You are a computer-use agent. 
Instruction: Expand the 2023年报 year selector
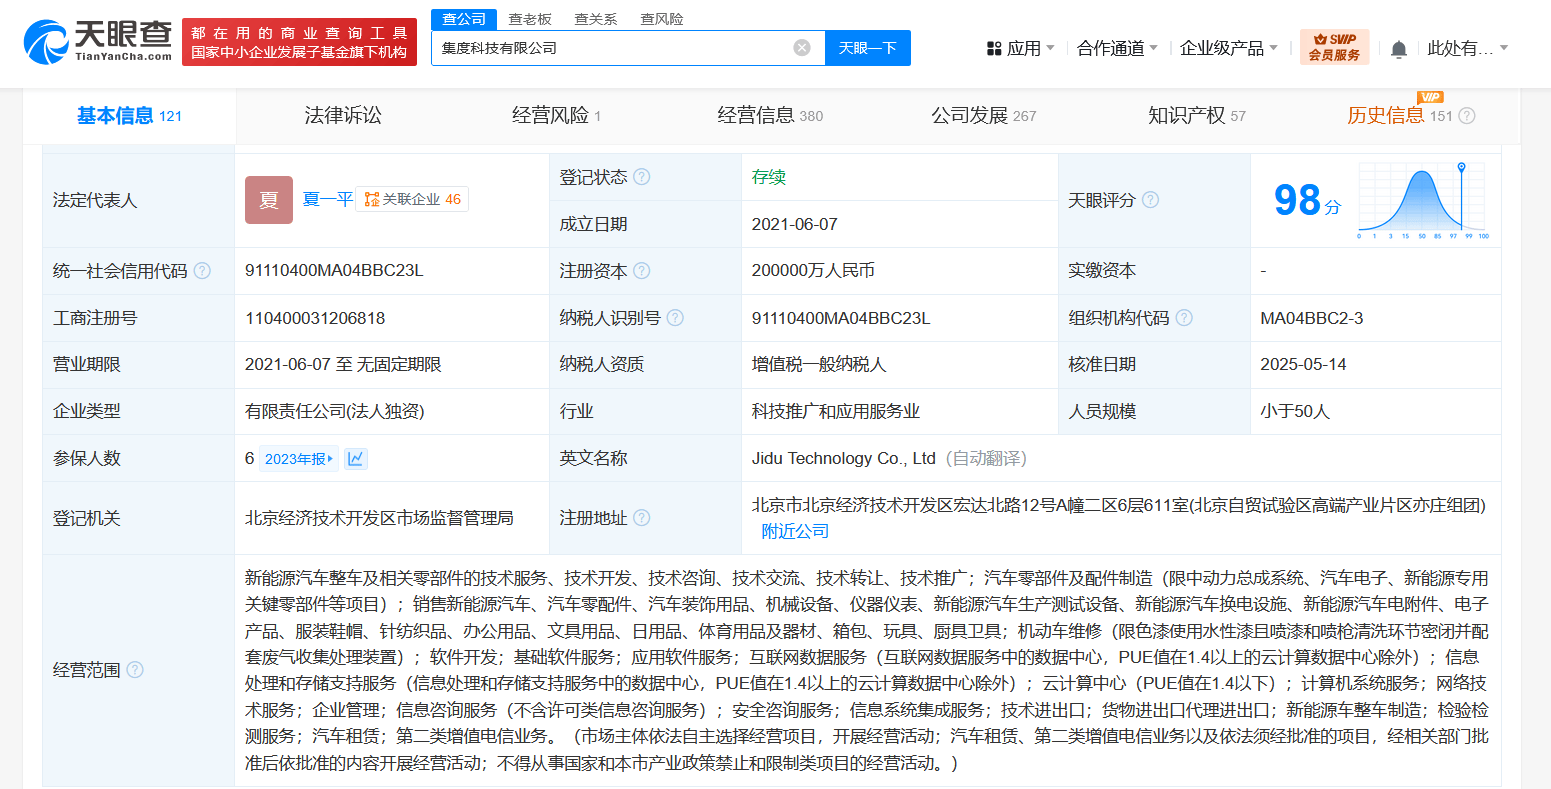pos(299,459)
